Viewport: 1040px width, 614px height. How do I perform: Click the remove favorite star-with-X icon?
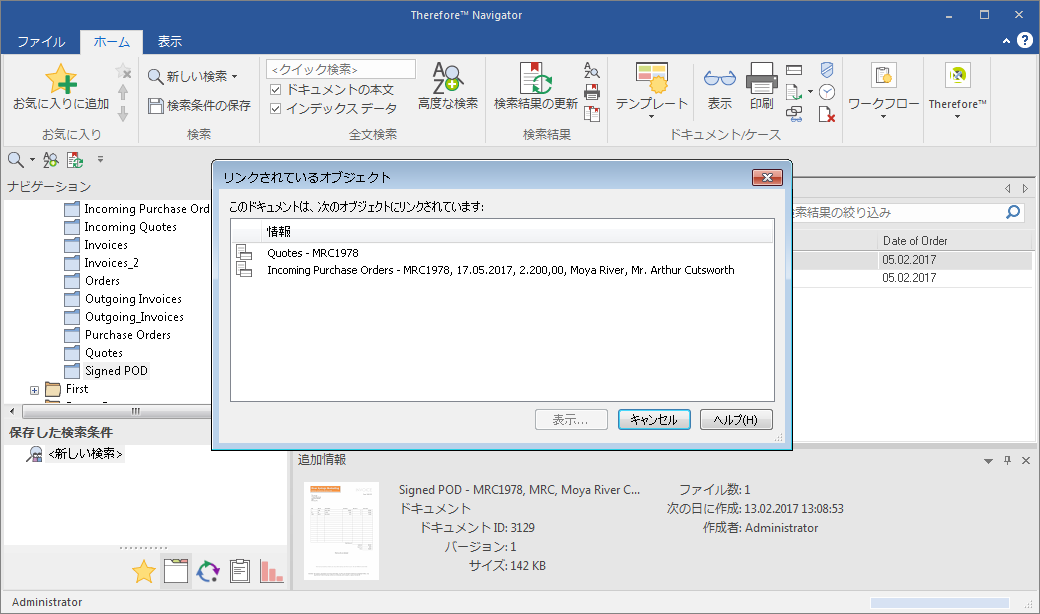(x=123, y=71)
